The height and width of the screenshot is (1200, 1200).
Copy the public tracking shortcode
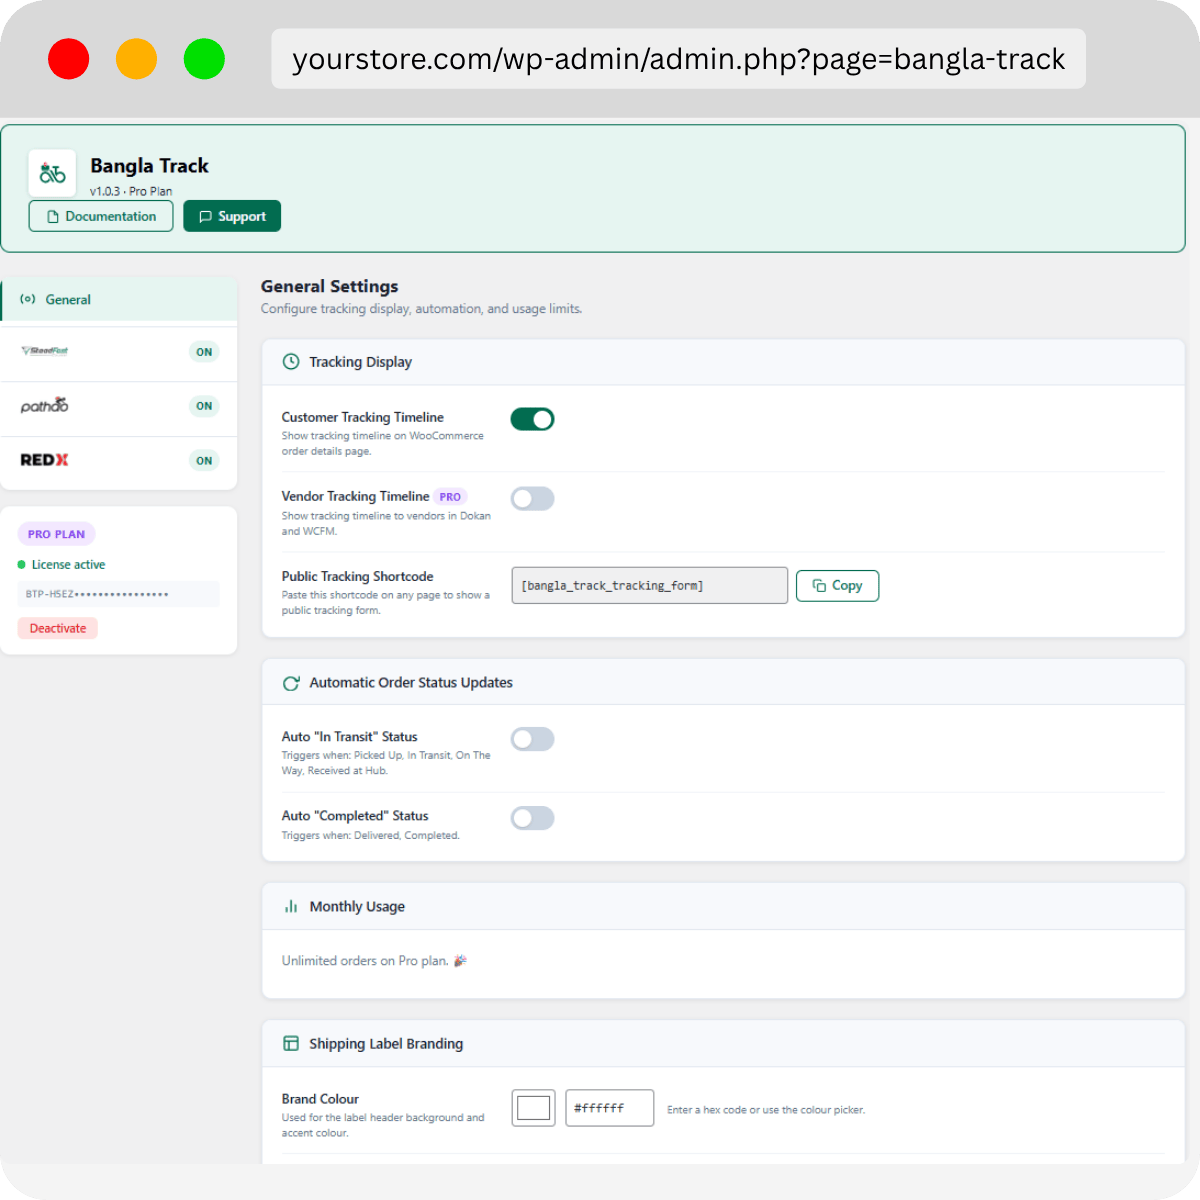(x=837, y=586)
